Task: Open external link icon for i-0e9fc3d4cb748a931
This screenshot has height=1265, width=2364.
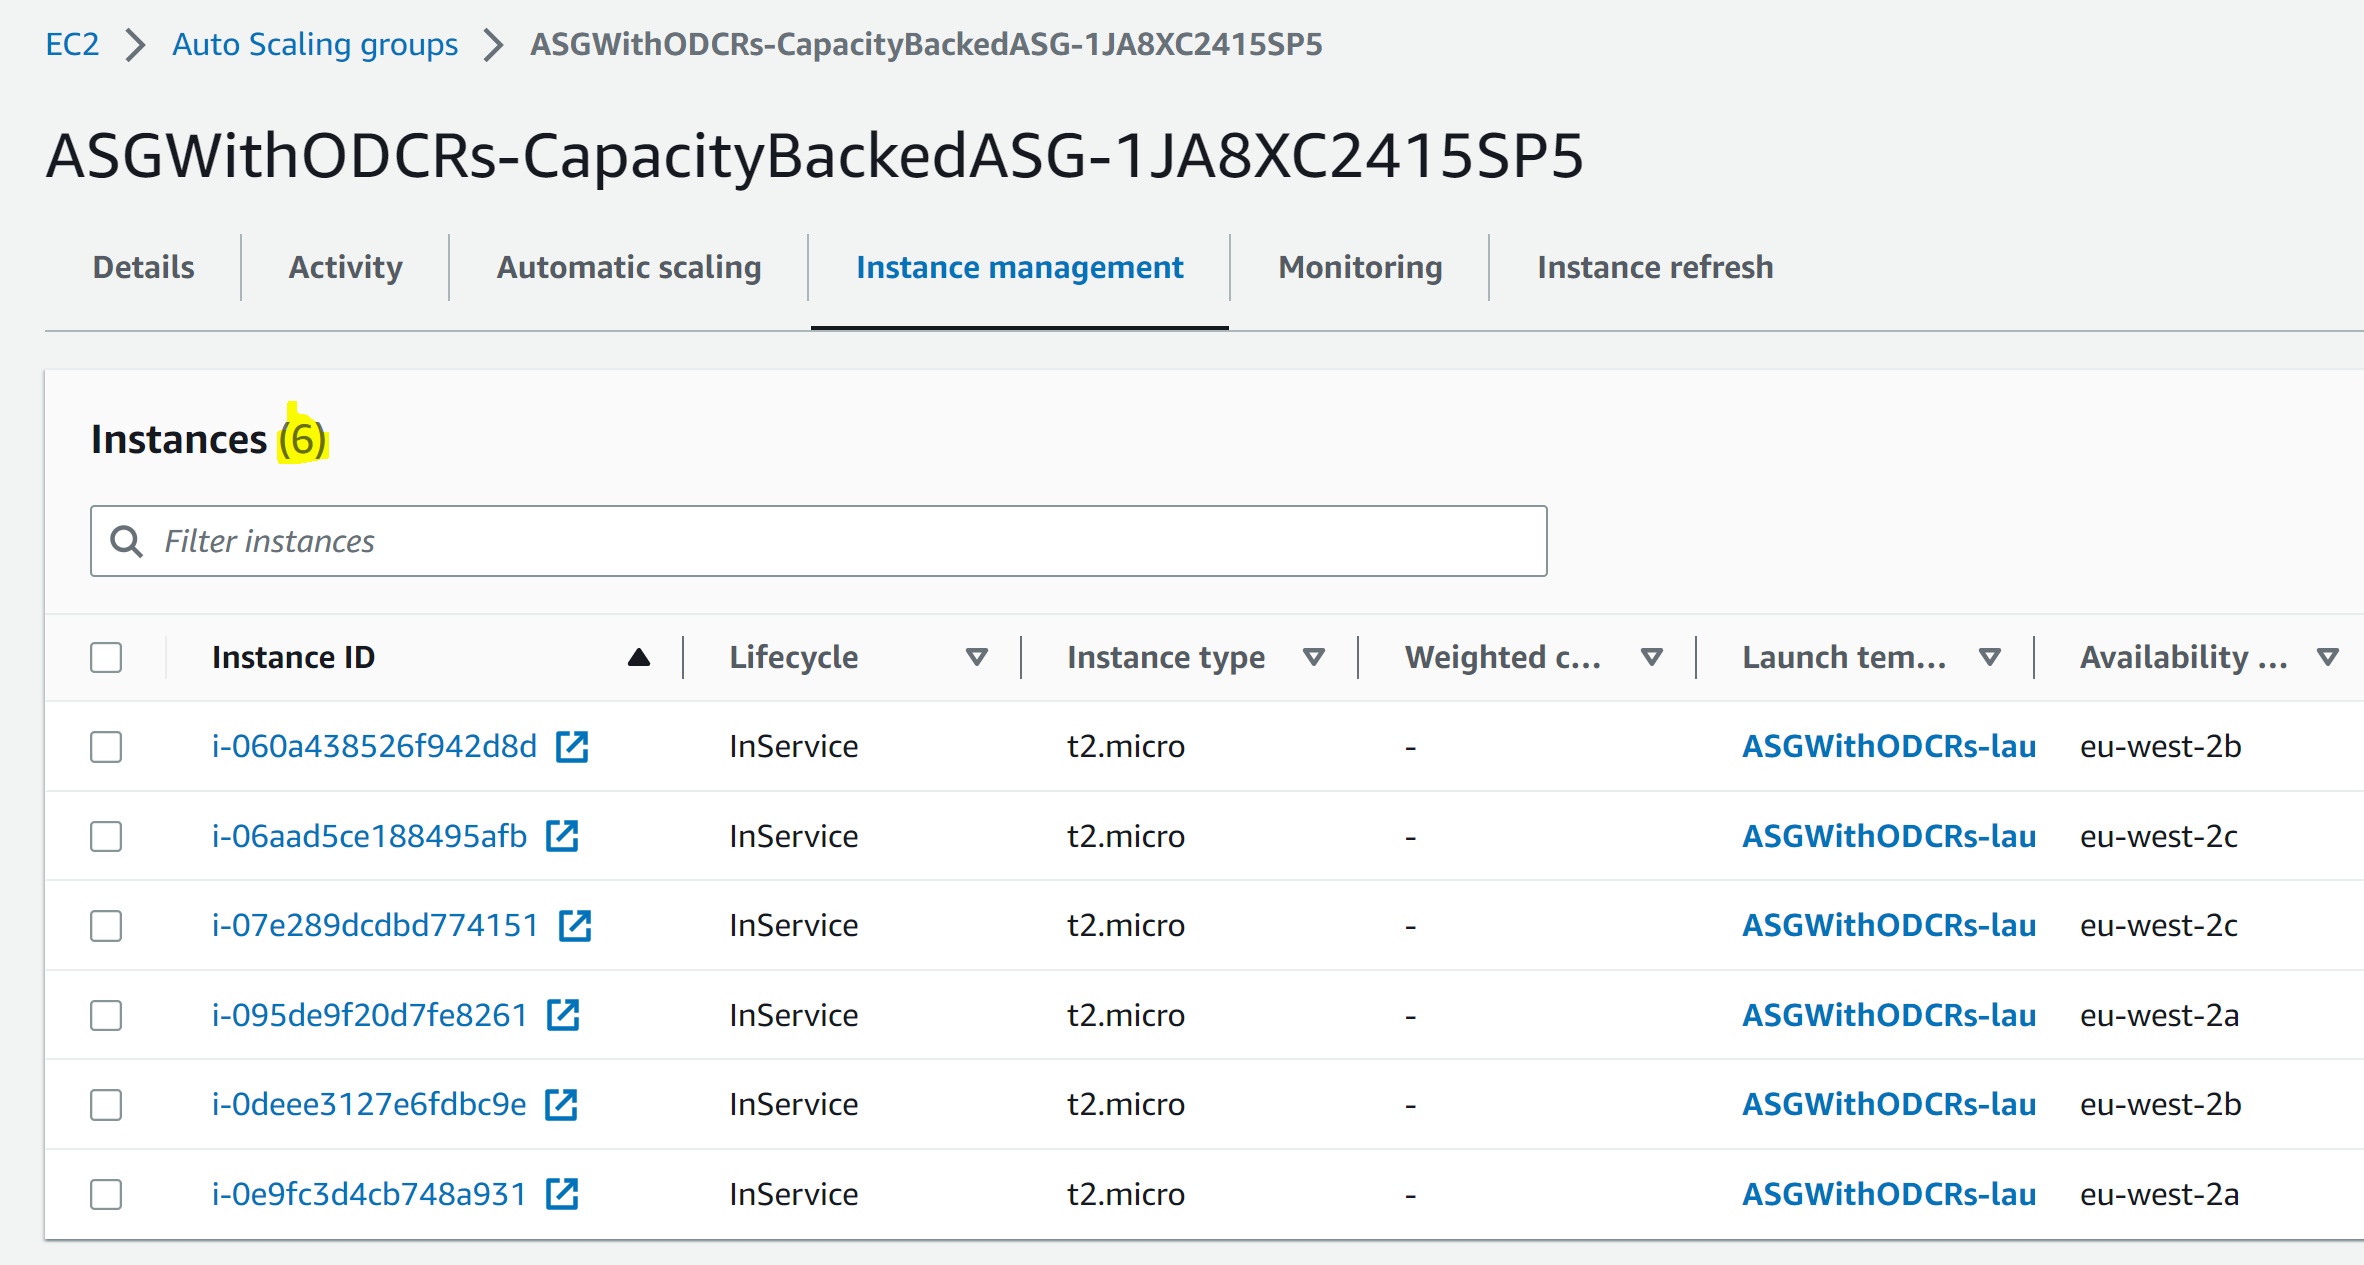Action: [x=562, y=1194]
